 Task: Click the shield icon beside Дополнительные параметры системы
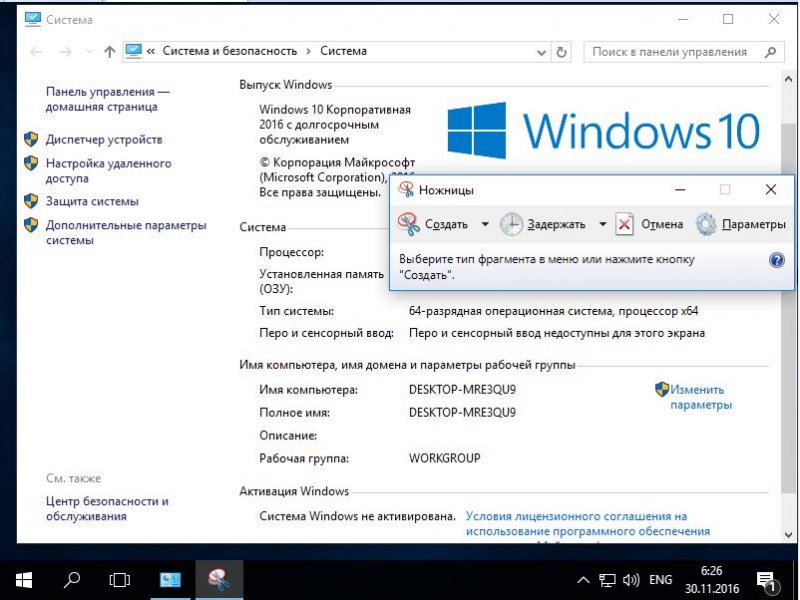[31, 225]
